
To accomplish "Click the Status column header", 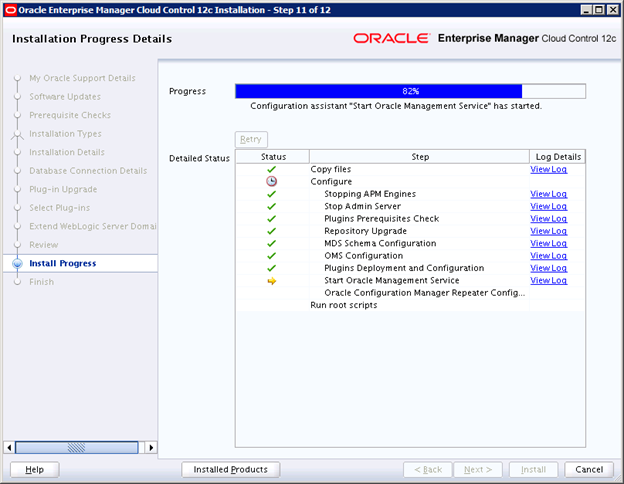I will [273, 157].
